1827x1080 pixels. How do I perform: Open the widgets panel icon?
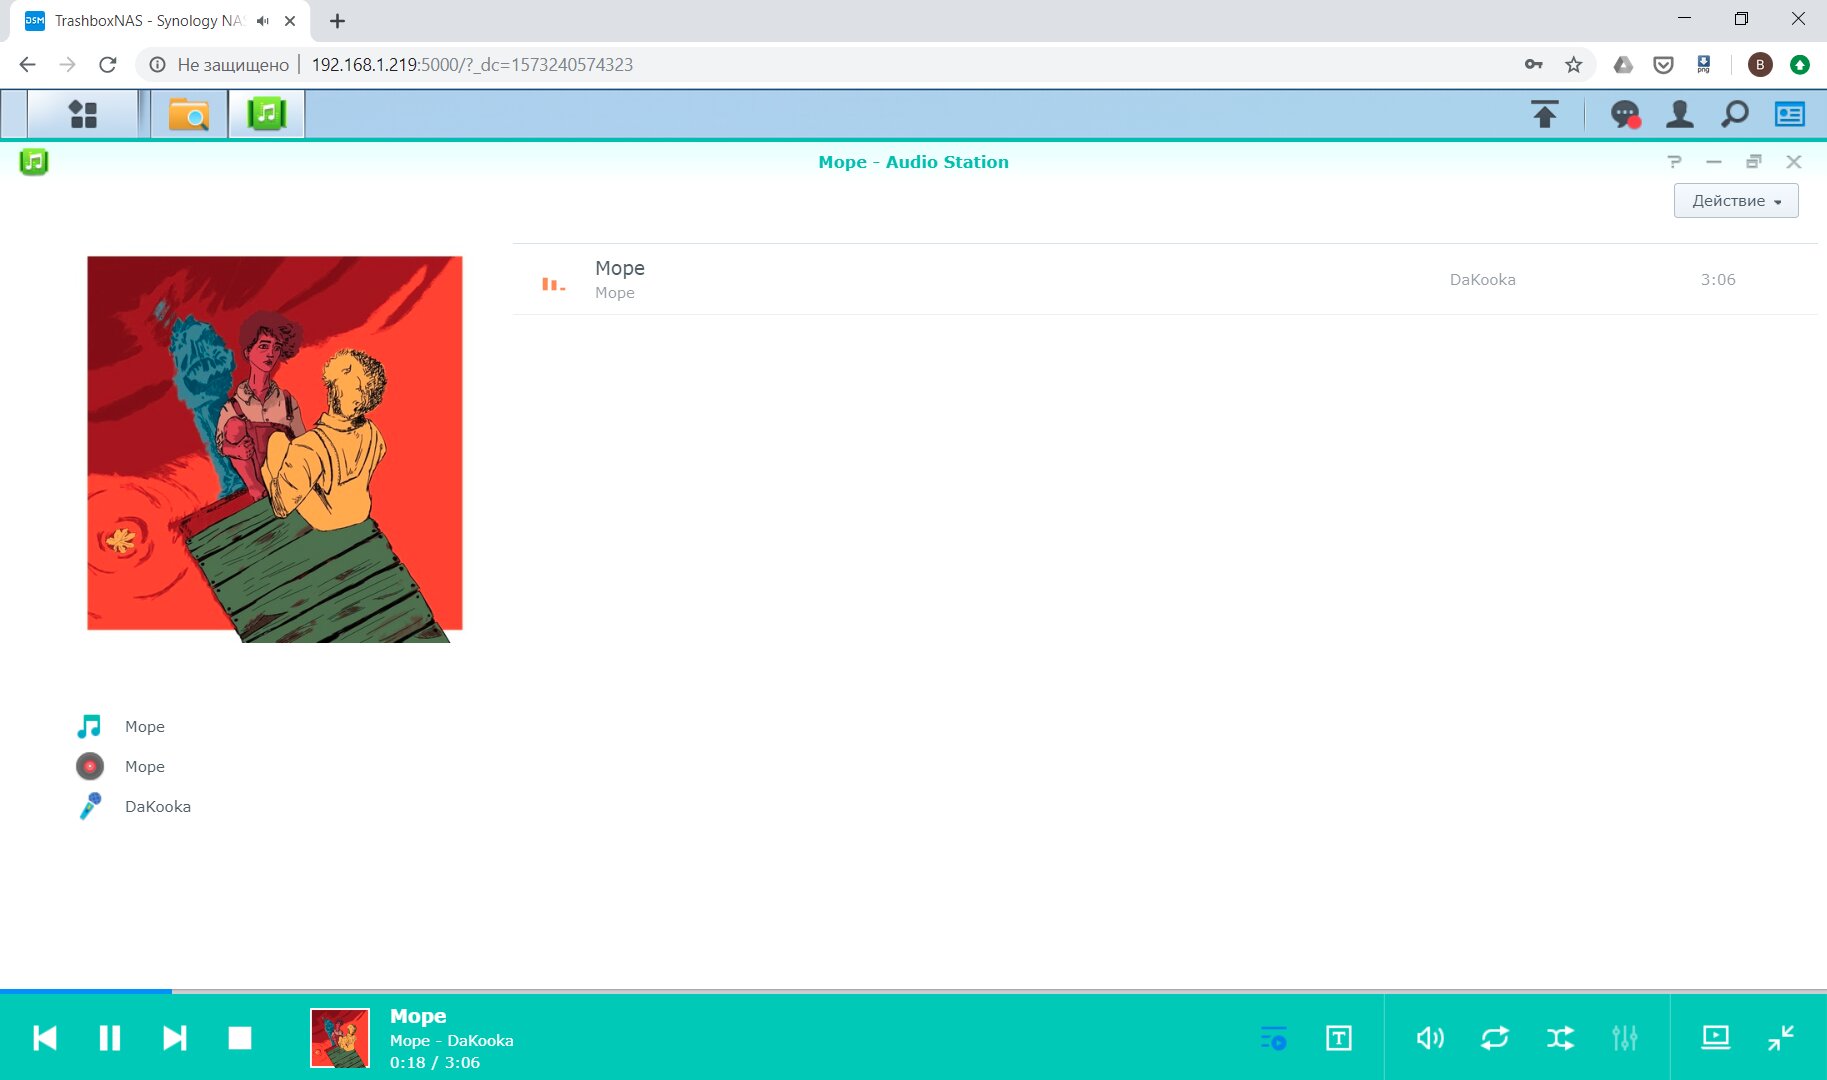pyautogui.click(x=1790, y=115)
